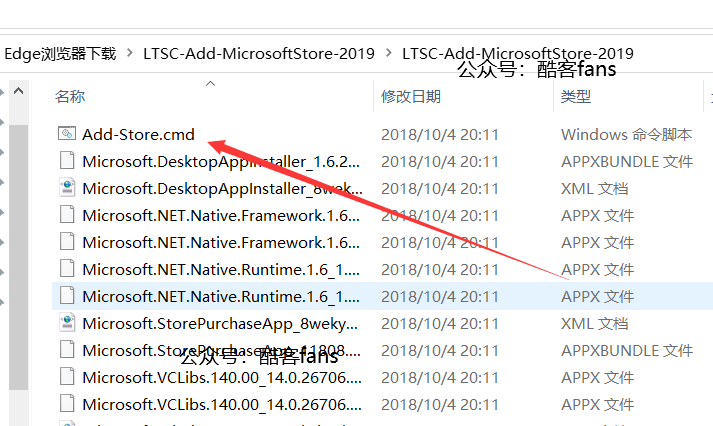Click the 'Windows 命令脚本' type cell

coord(627,135)
